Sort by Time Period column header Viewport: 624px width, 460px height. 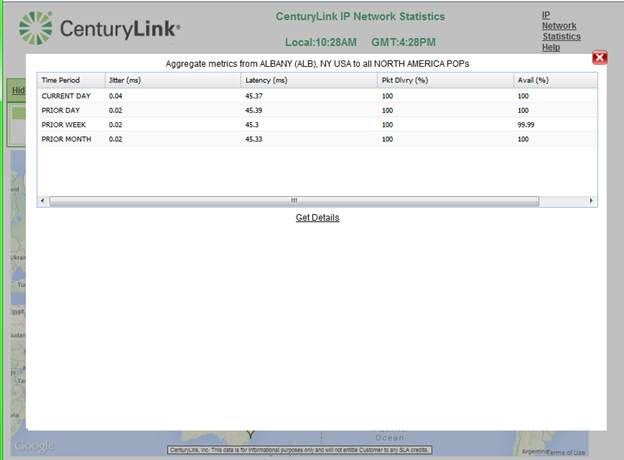[71, 80]
